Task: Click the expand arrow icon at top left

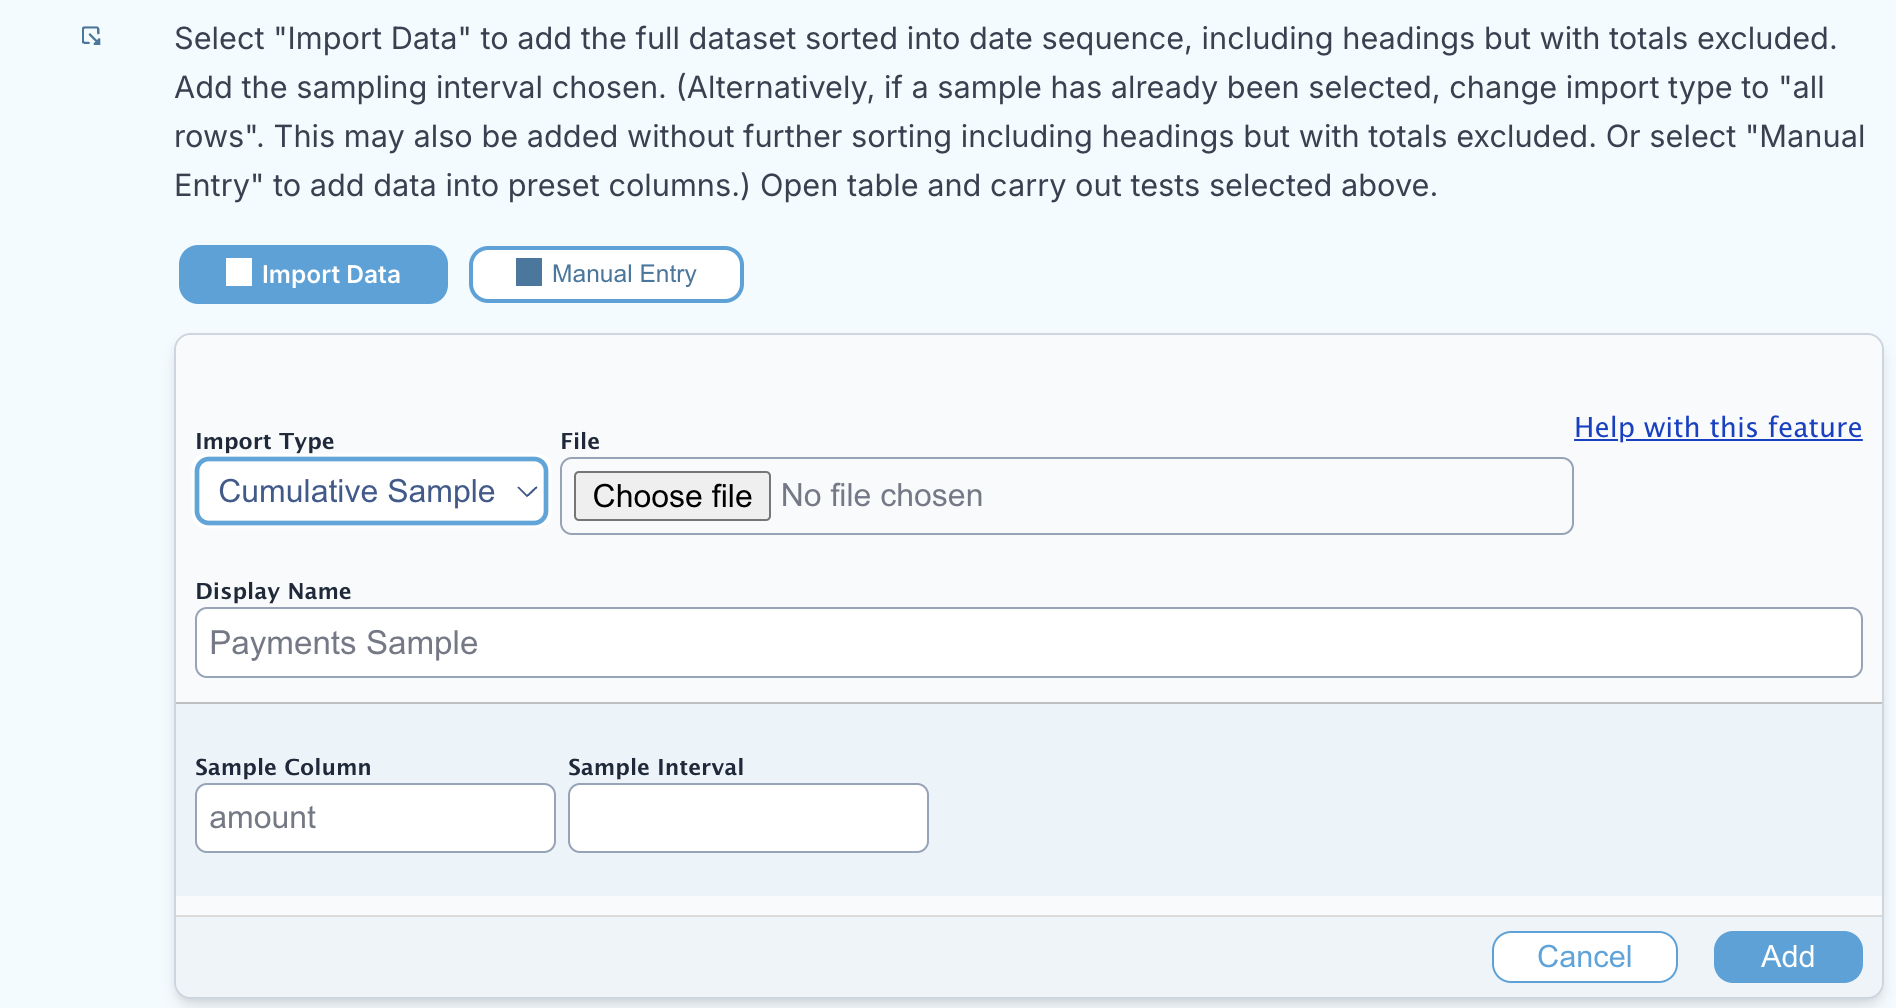Action: (x=91, y=37)
